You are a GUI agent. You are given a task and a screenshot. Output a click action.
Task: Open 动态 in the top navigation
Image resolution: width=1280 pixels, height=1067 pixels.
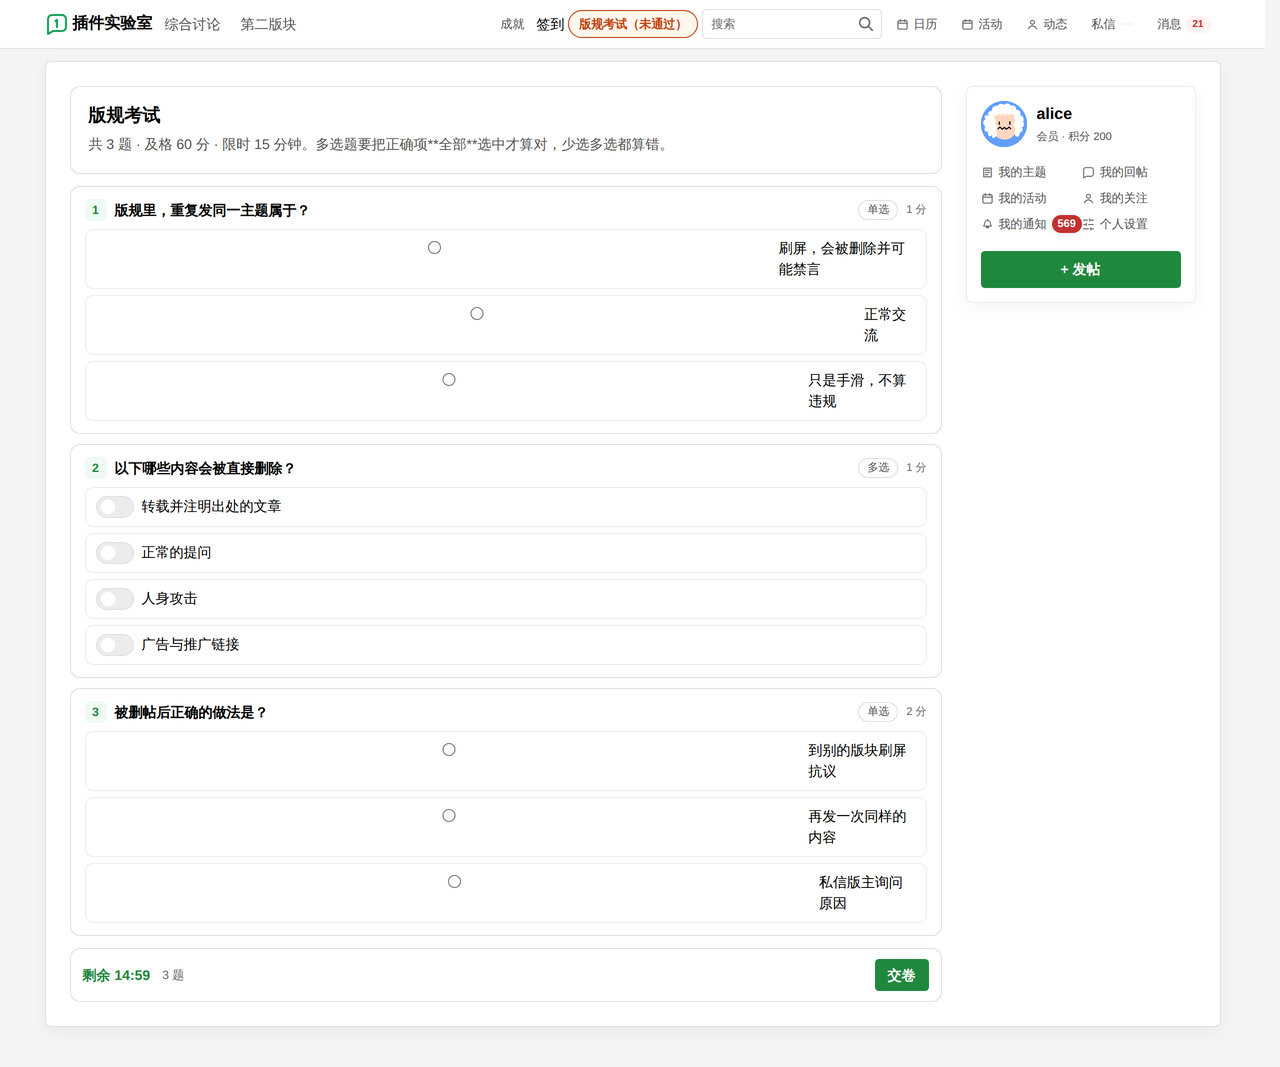pyautogui.click(x=1047, y=24)
